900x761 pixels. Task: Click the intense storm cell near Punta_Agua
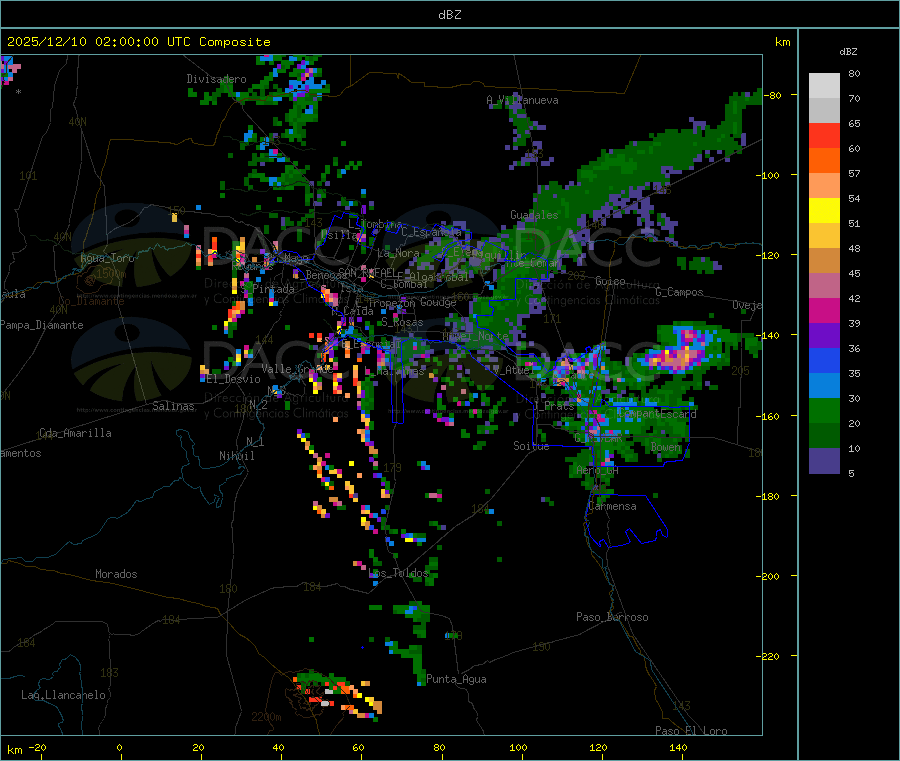click(x=337, y=696)
